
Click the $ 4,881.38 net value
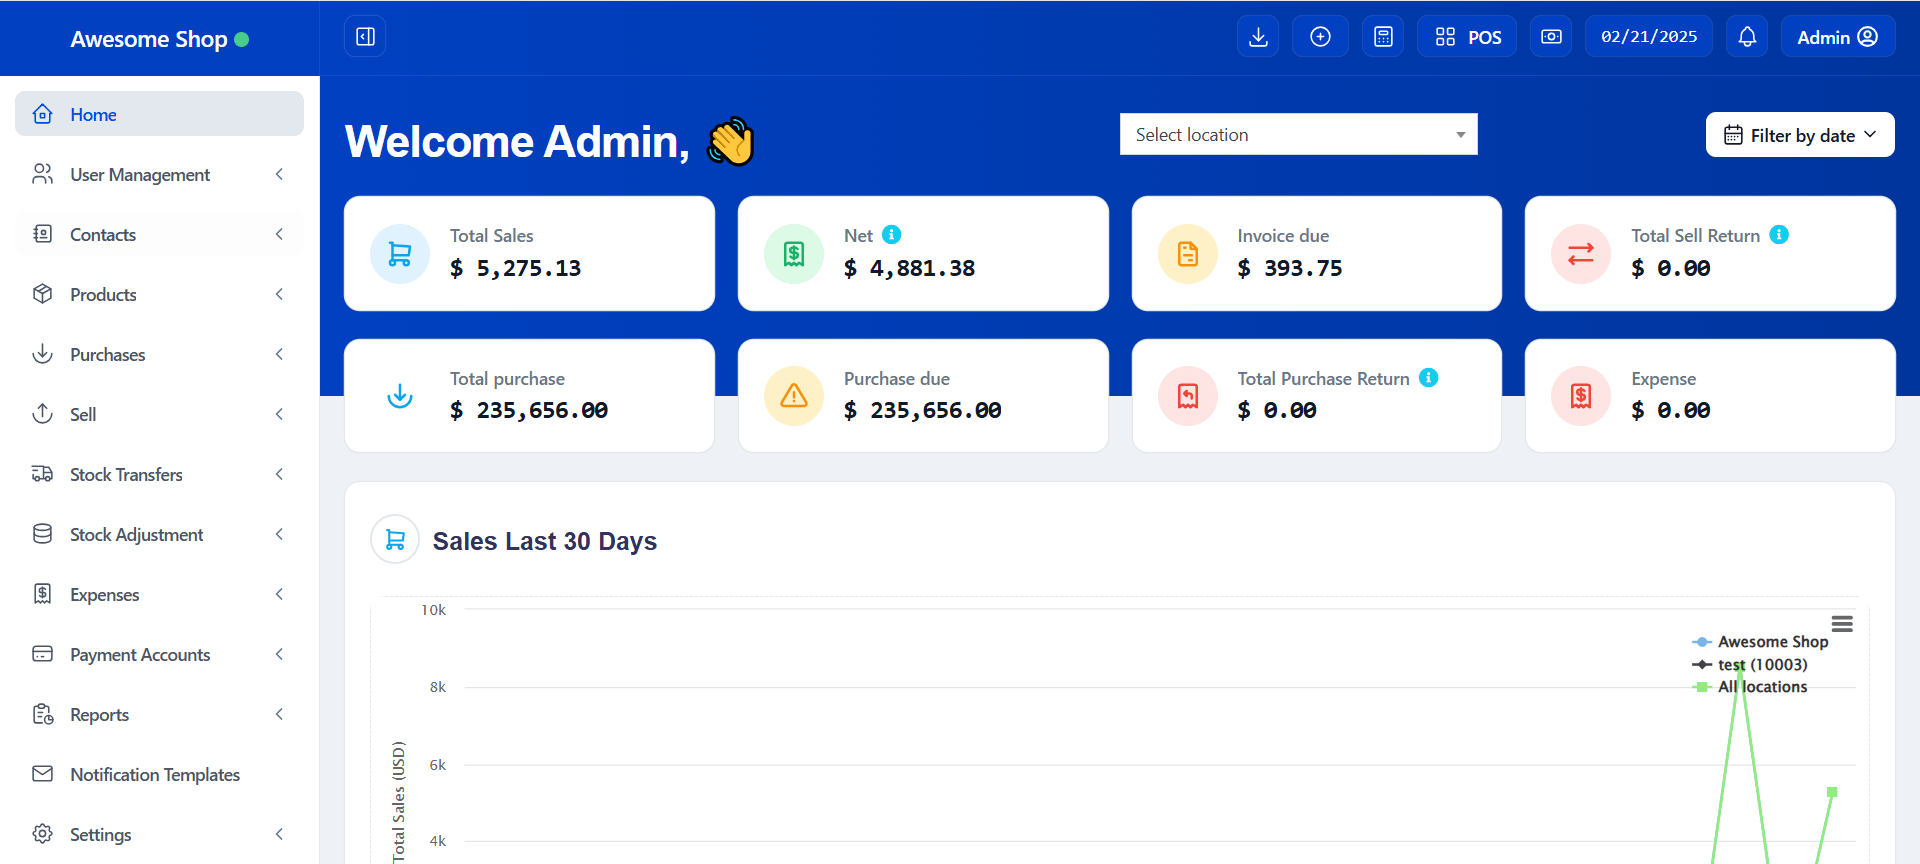[x=910, y=268]
